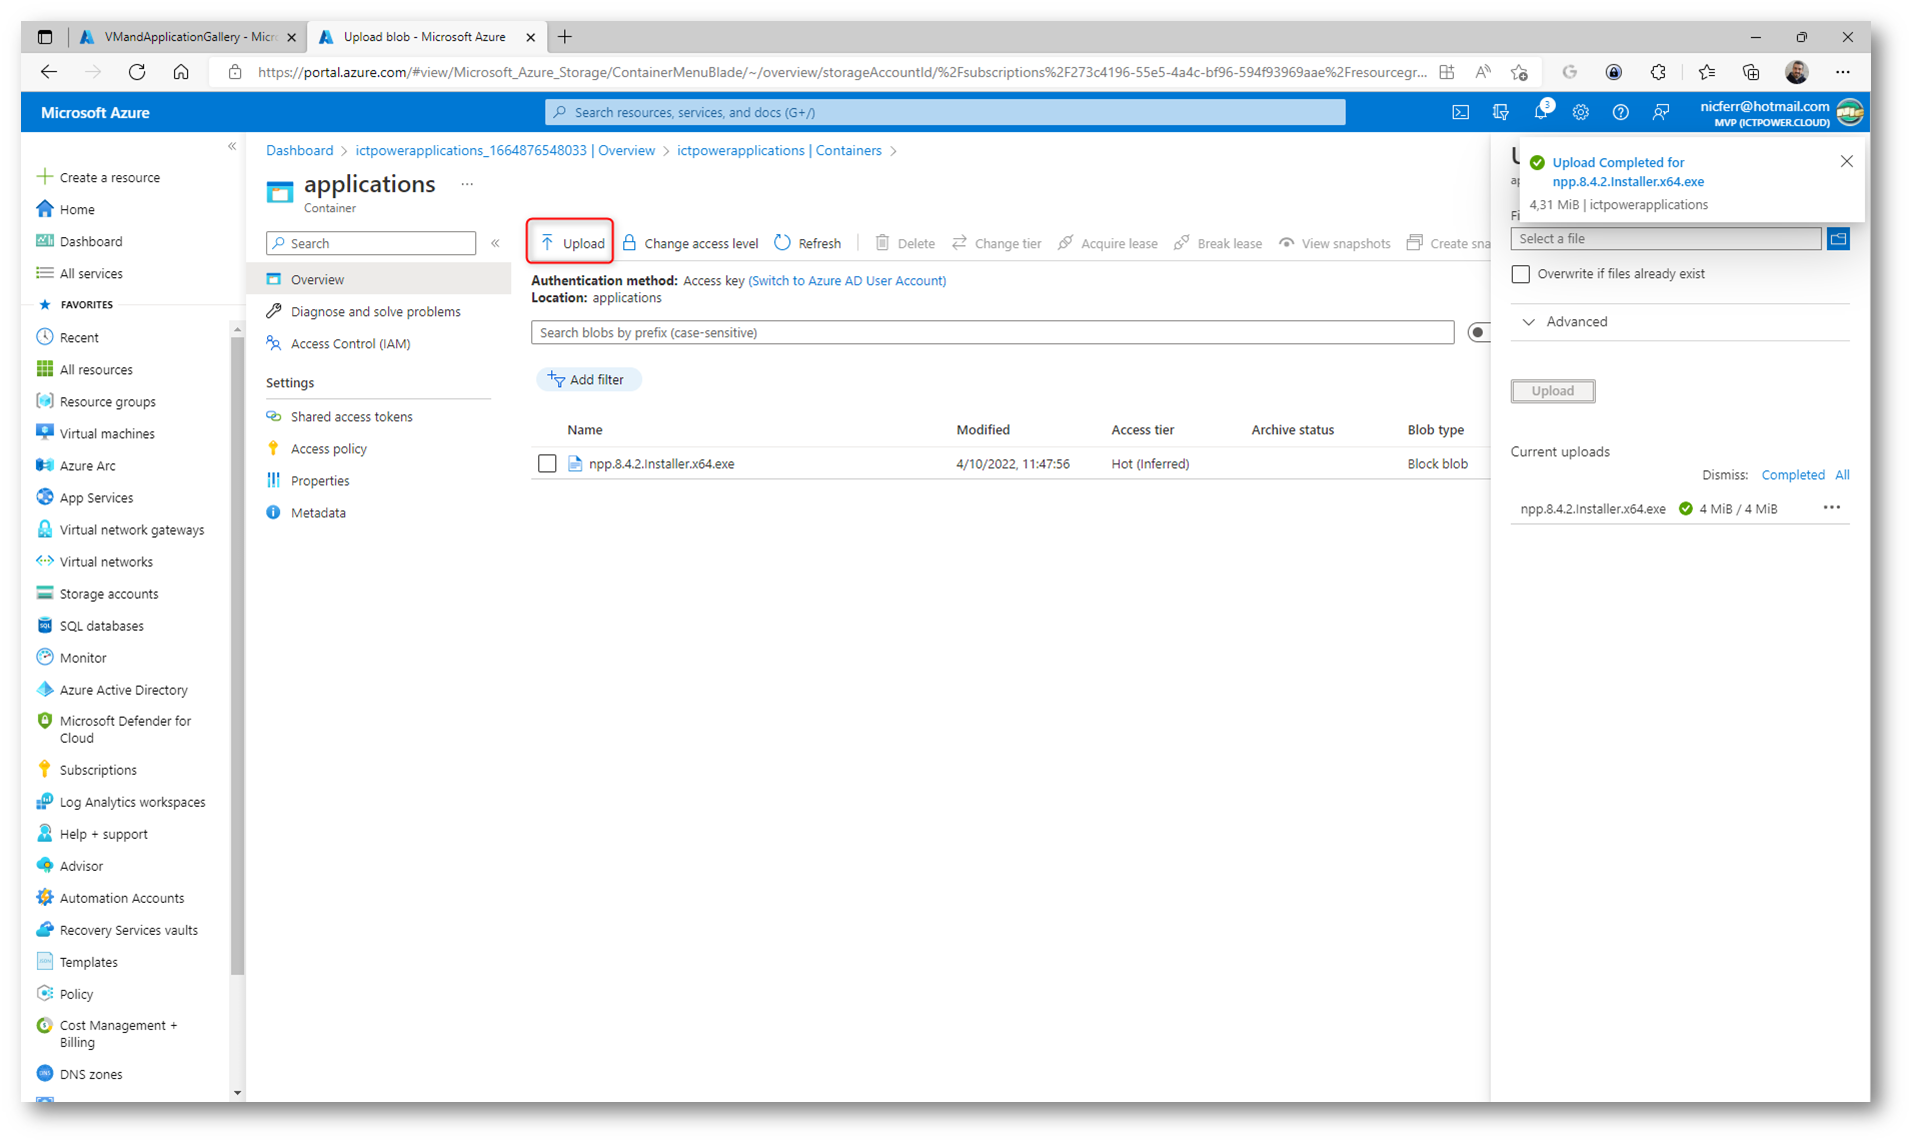
Task: Open Virtual machines in the sidebar
Action: click(x=106, y=434)
